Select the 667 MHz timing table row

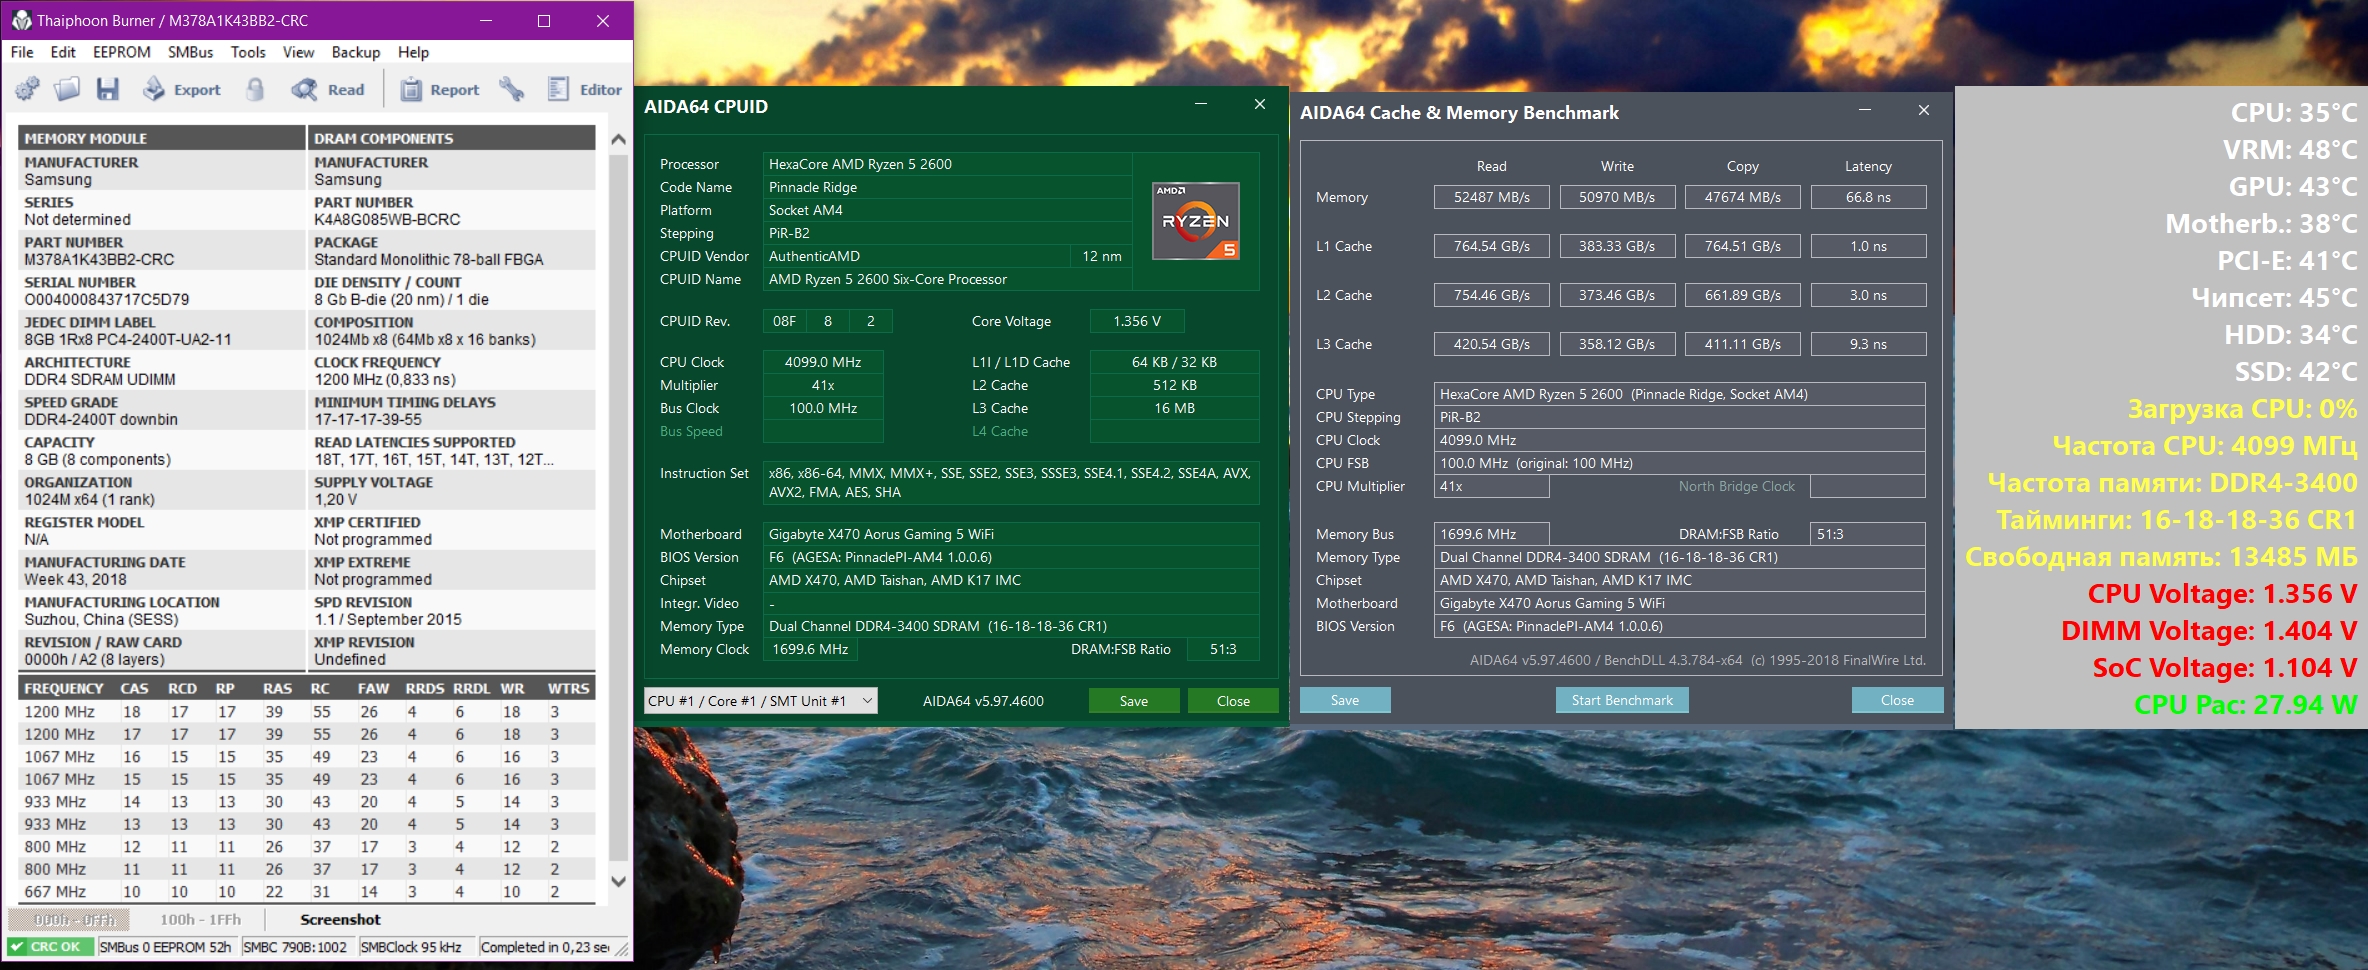click(307, 892)
